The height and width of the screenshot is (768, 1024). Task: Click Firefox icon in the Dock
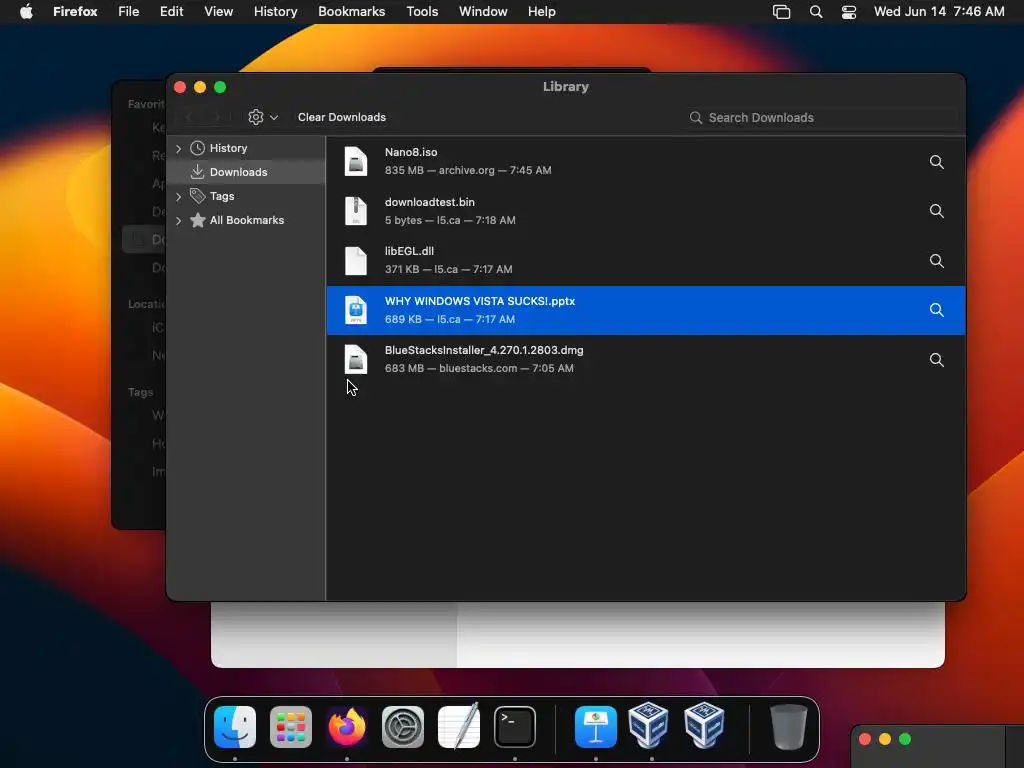click(x=347, y=726)
